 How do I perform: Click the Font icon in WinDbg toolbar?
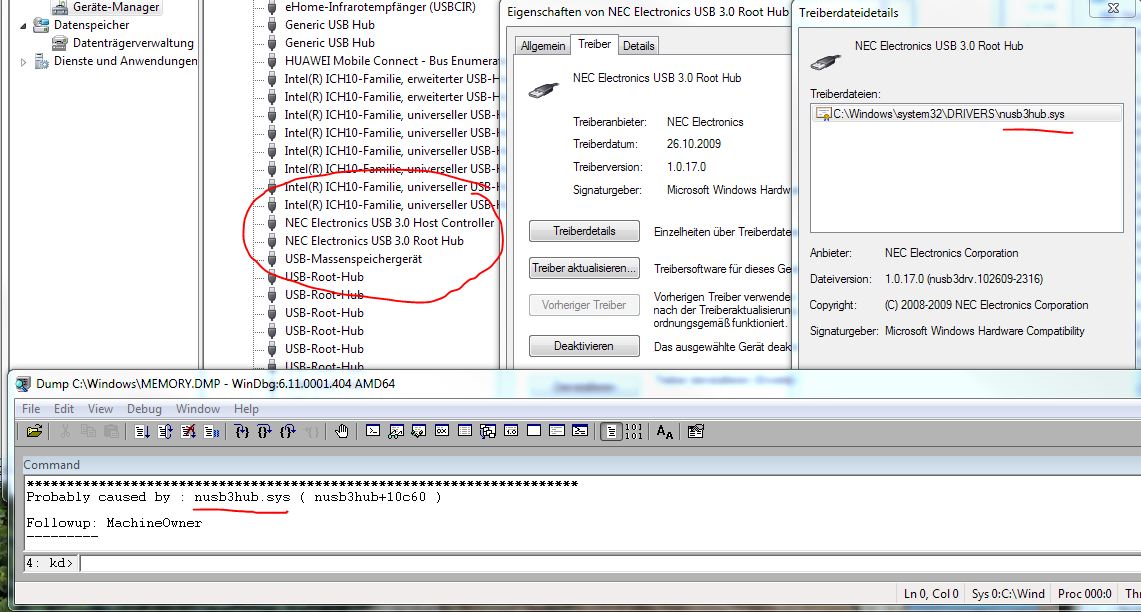coord(664,432)
